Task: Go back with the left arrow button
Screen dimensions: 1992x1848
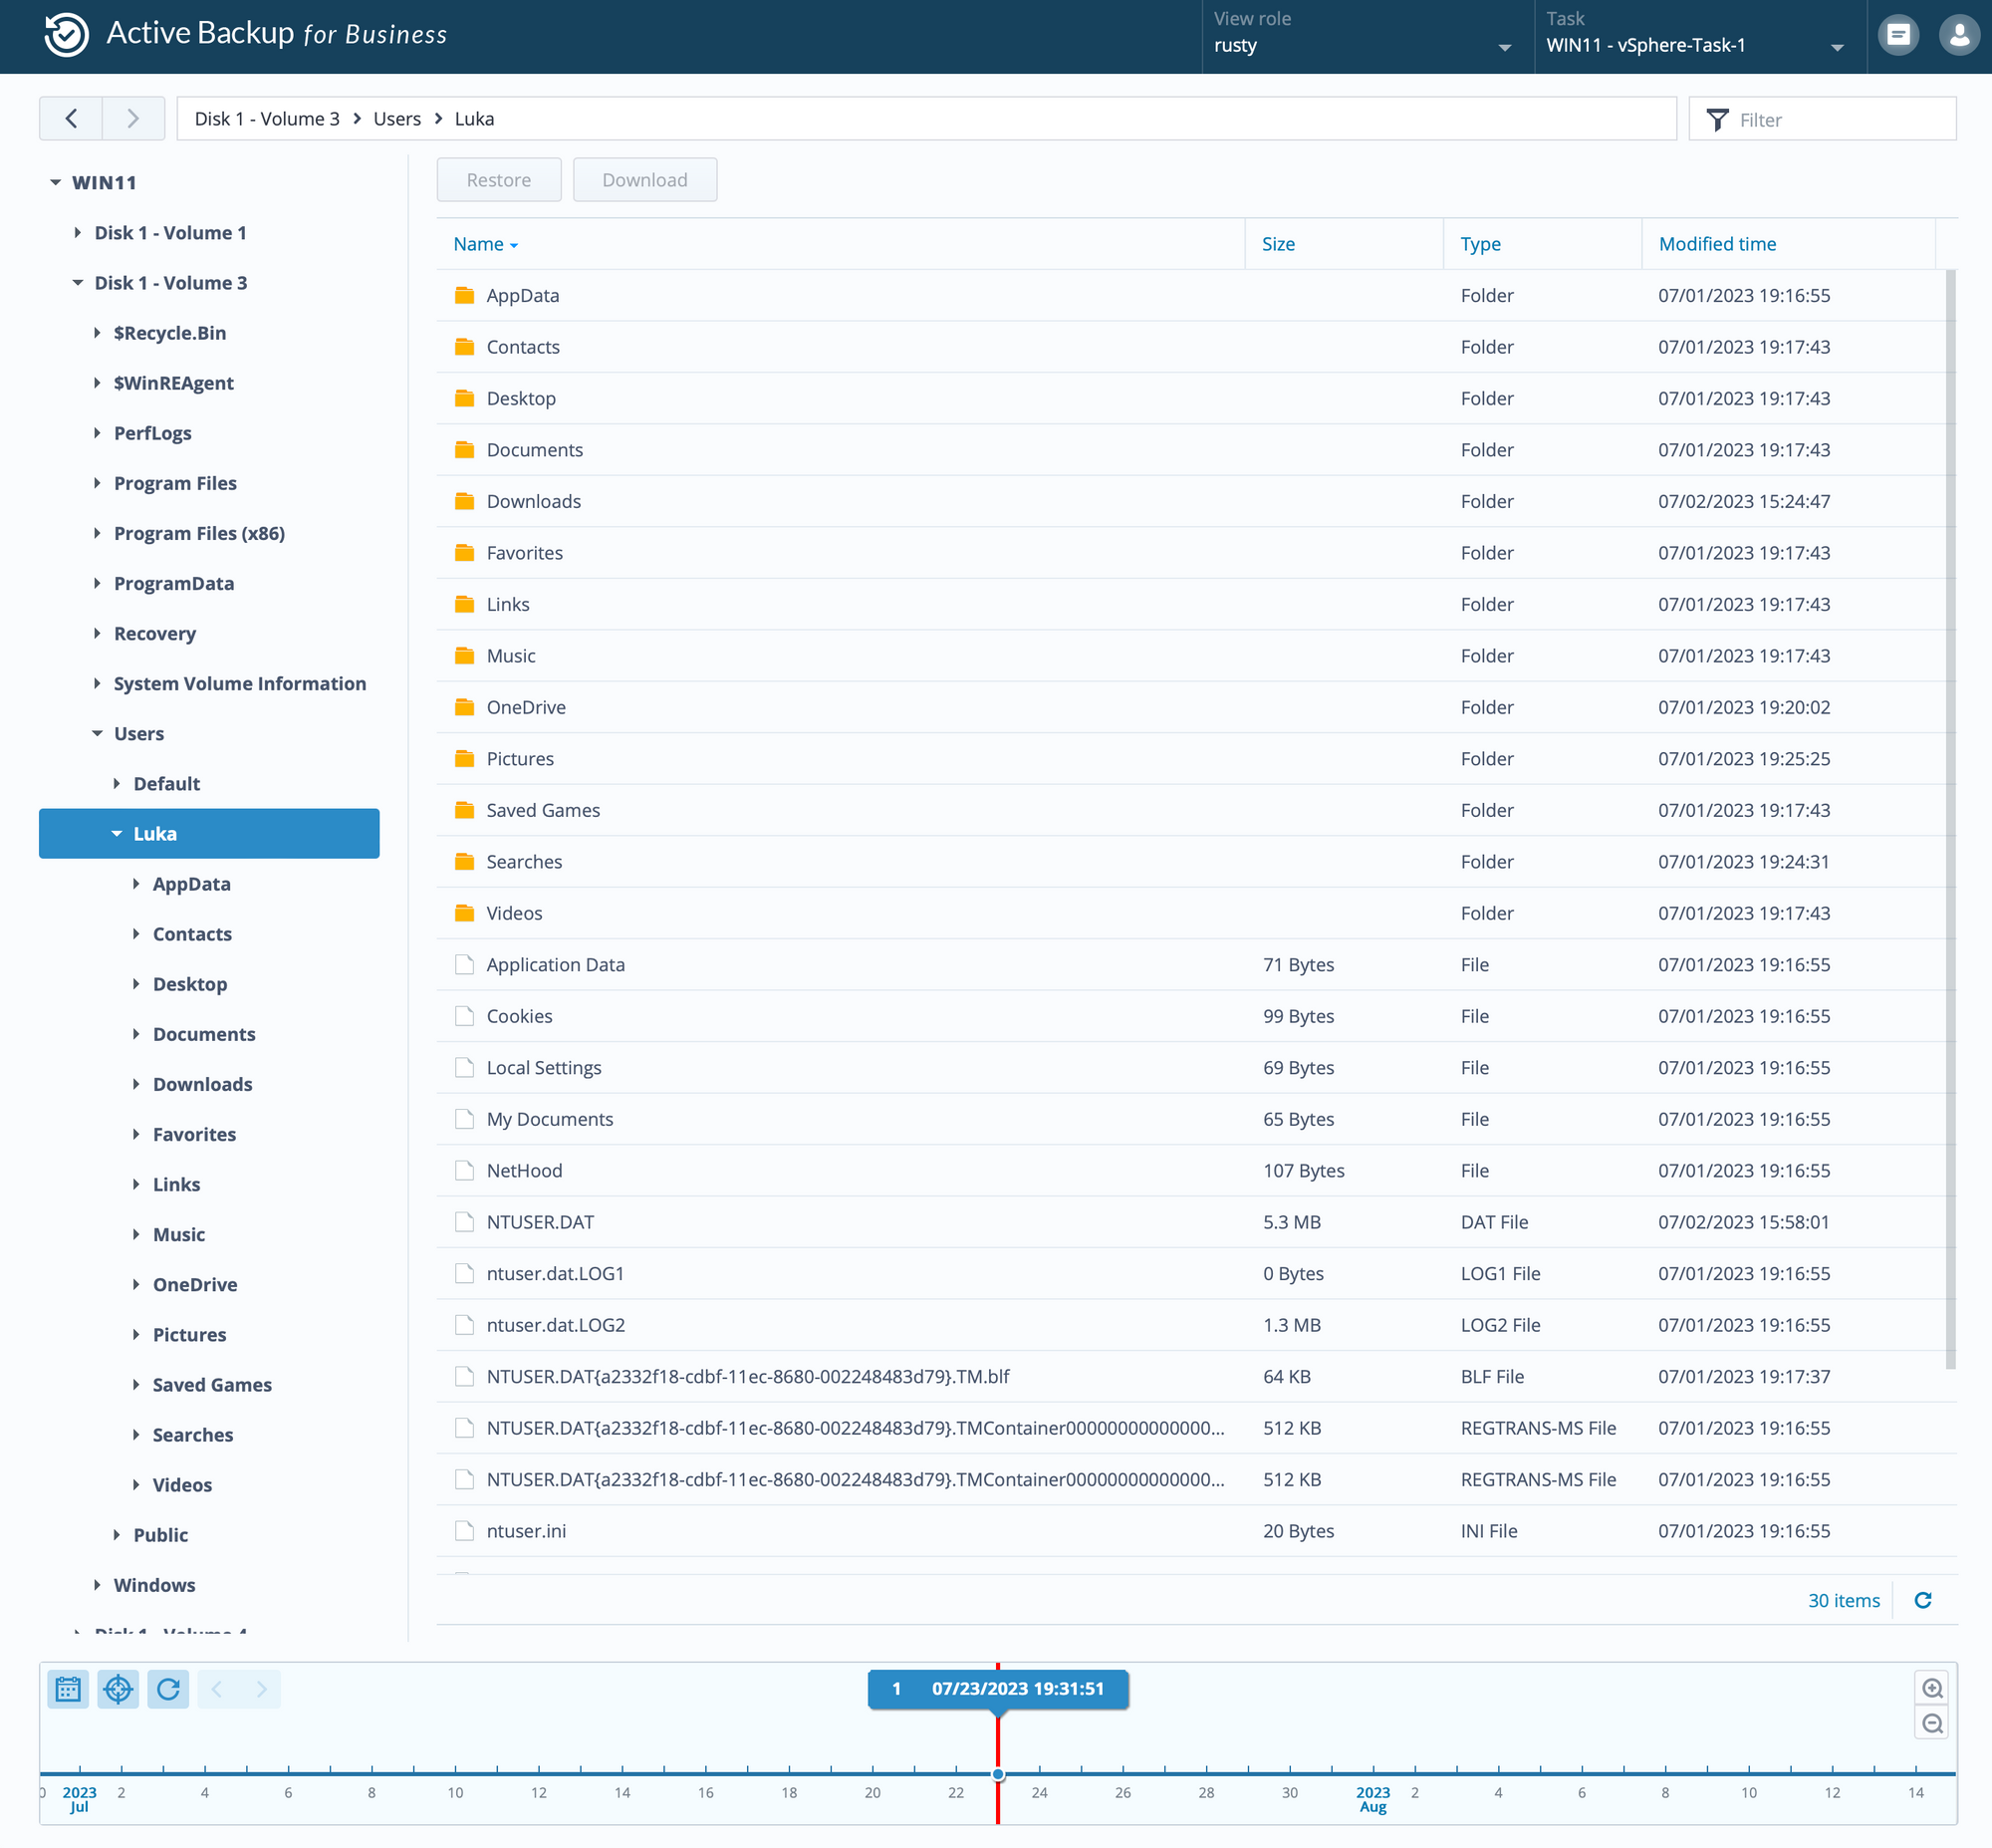Action: click(71, 119)
